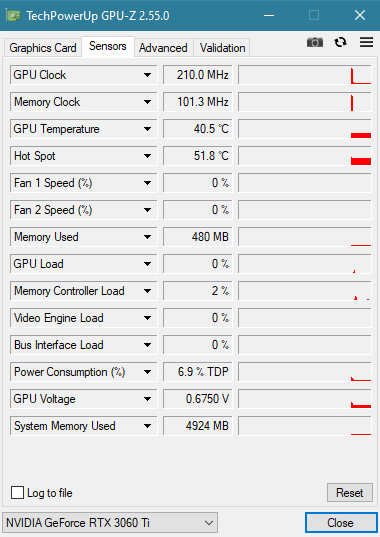Click the refresh sensors icon
Screen dimensions: 380x537
coord(340,42)
